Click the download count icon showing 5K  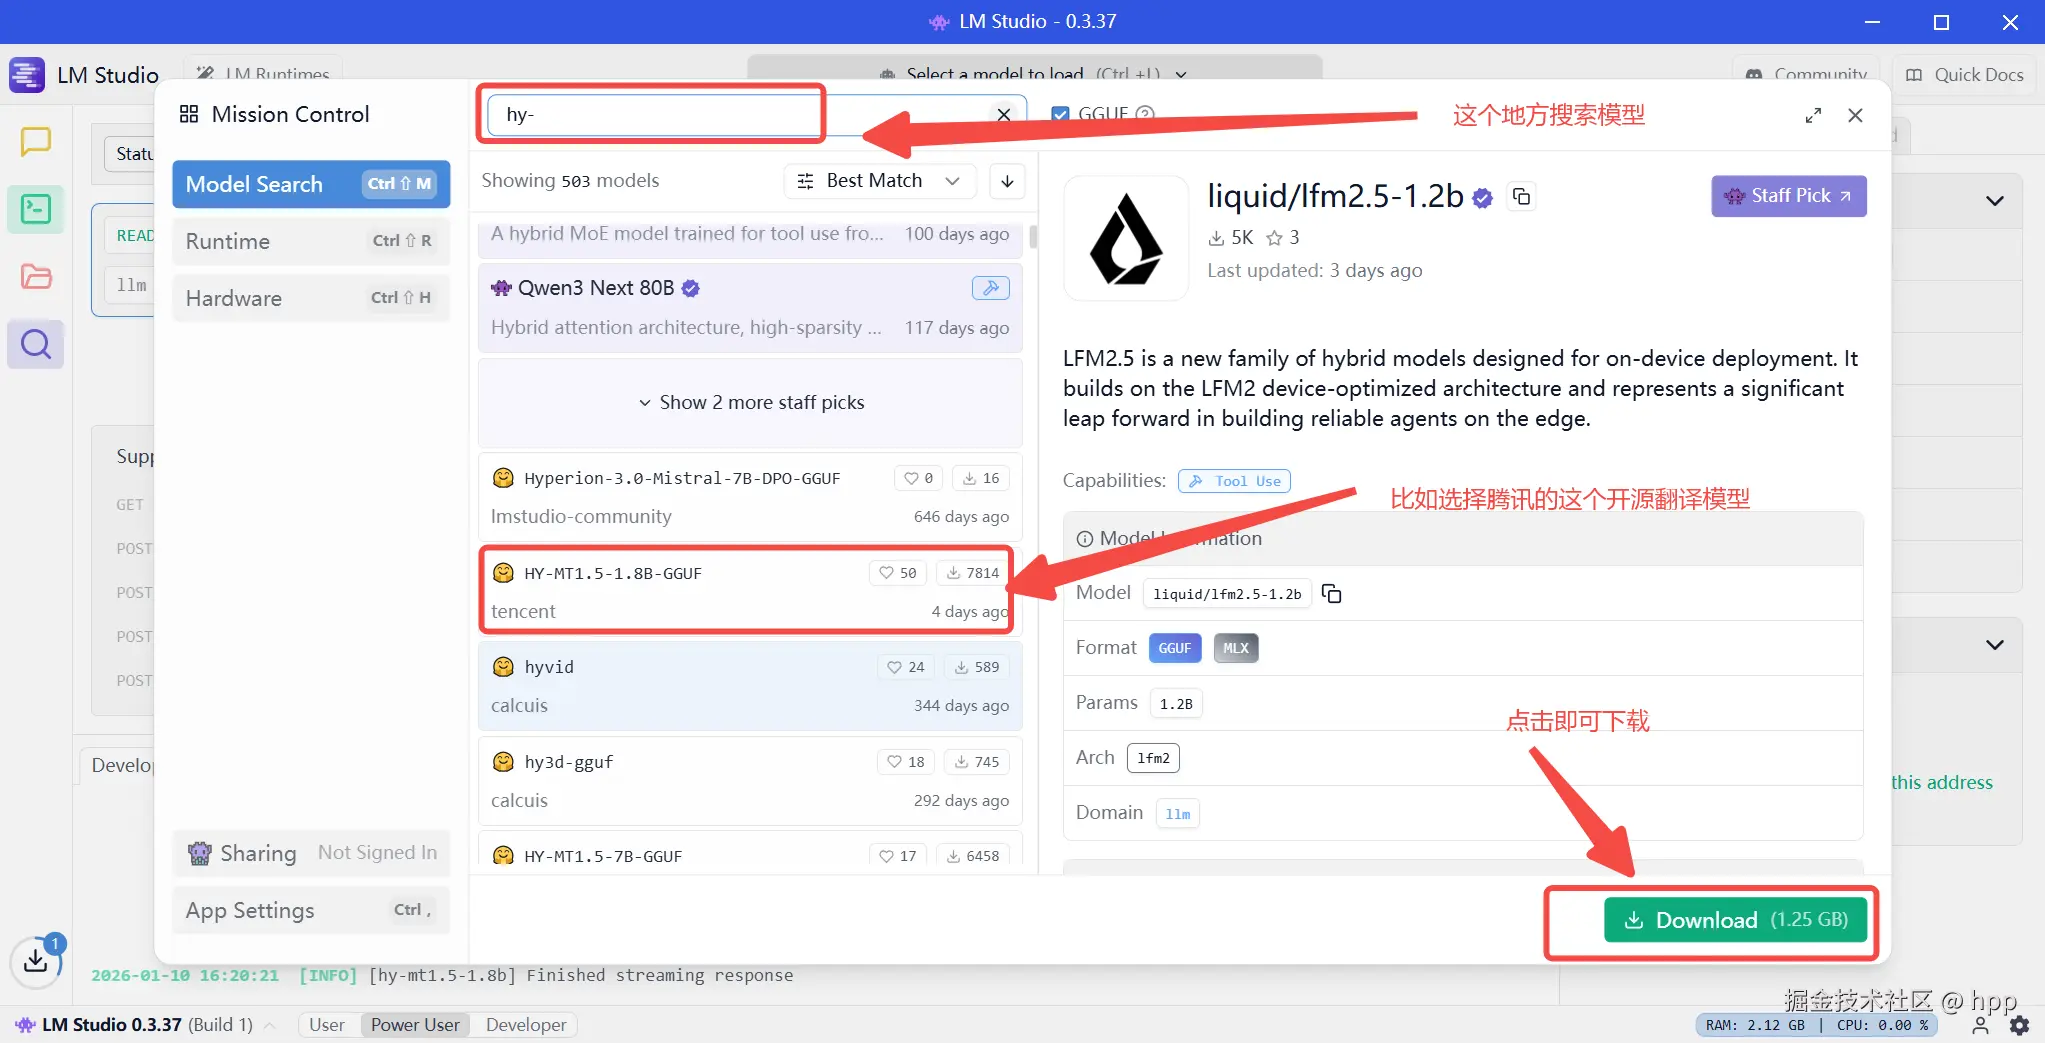[x=1216, y=238]
